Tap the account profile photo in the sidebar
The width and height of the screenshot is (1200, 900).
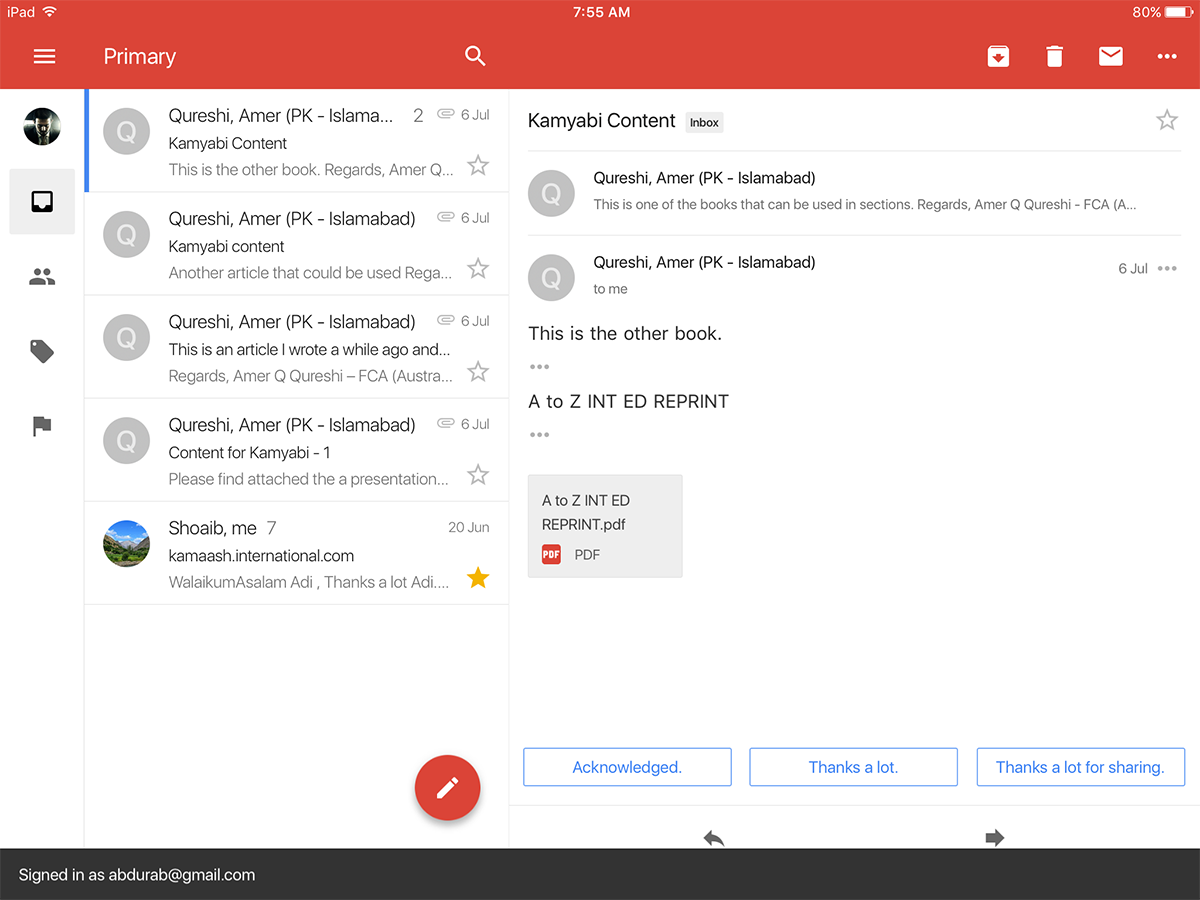42,126
